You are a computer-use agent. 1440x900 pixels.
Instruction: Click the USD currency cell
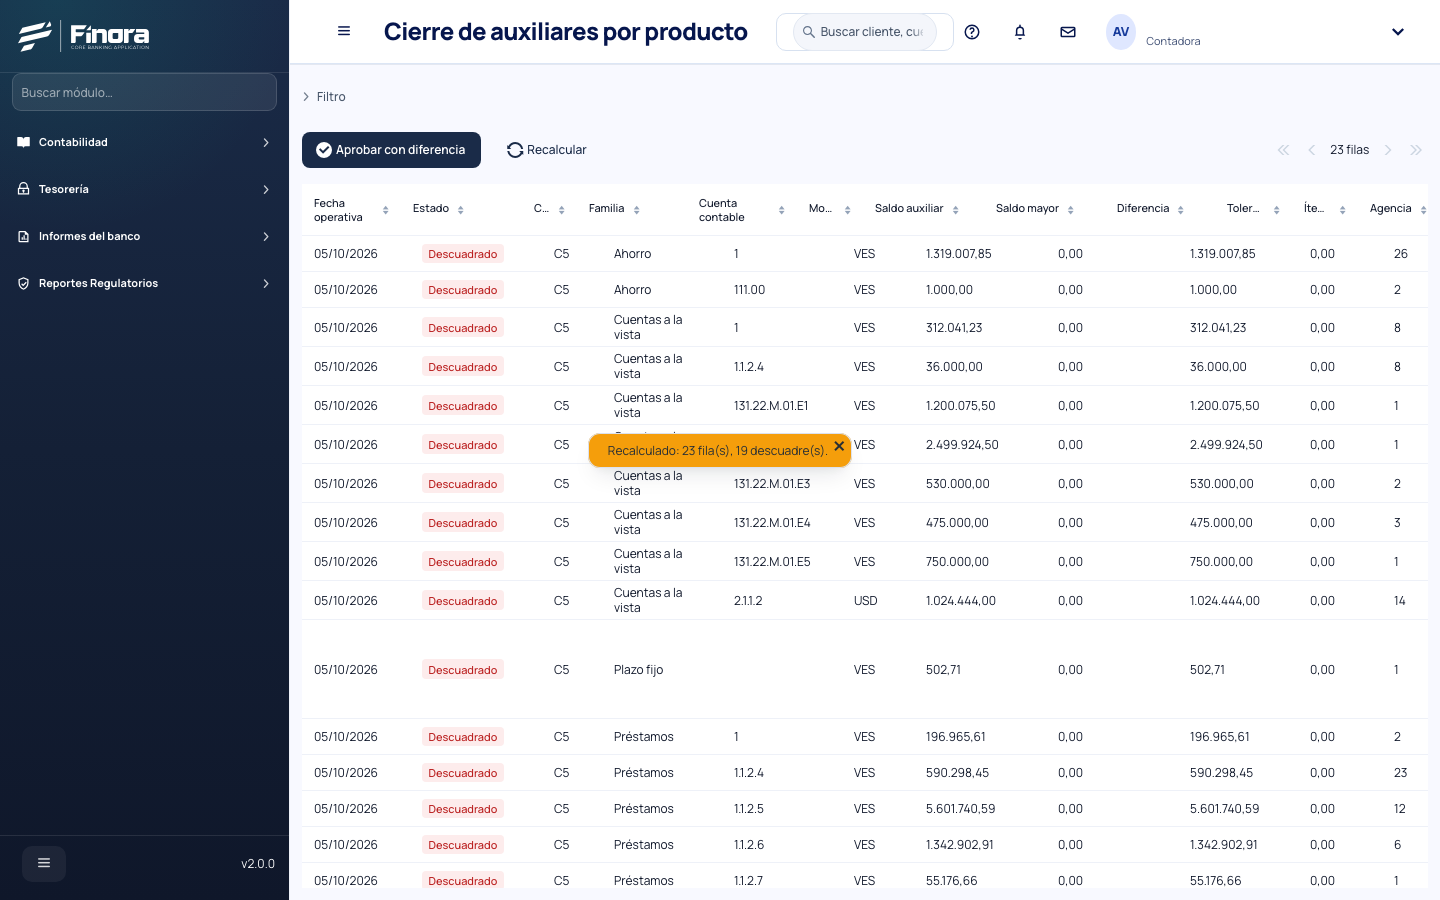[865, 601]
